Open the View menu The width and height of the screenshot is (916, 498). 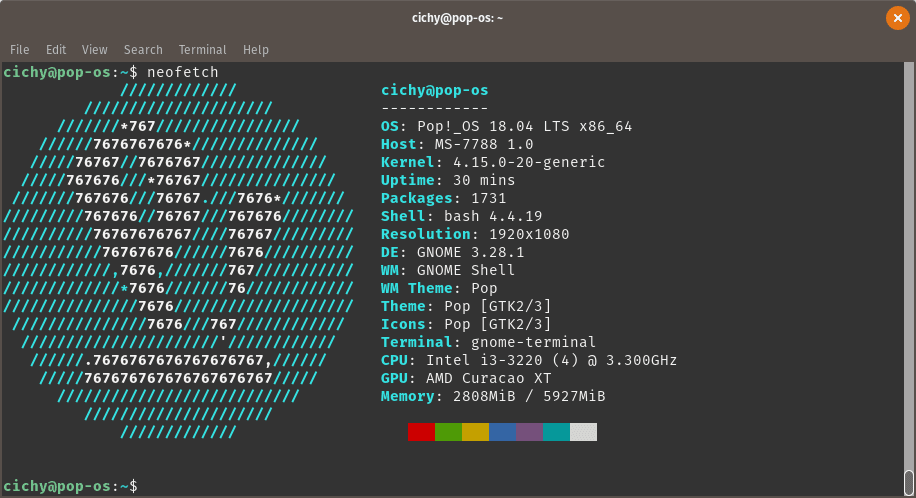pos(95,50)
